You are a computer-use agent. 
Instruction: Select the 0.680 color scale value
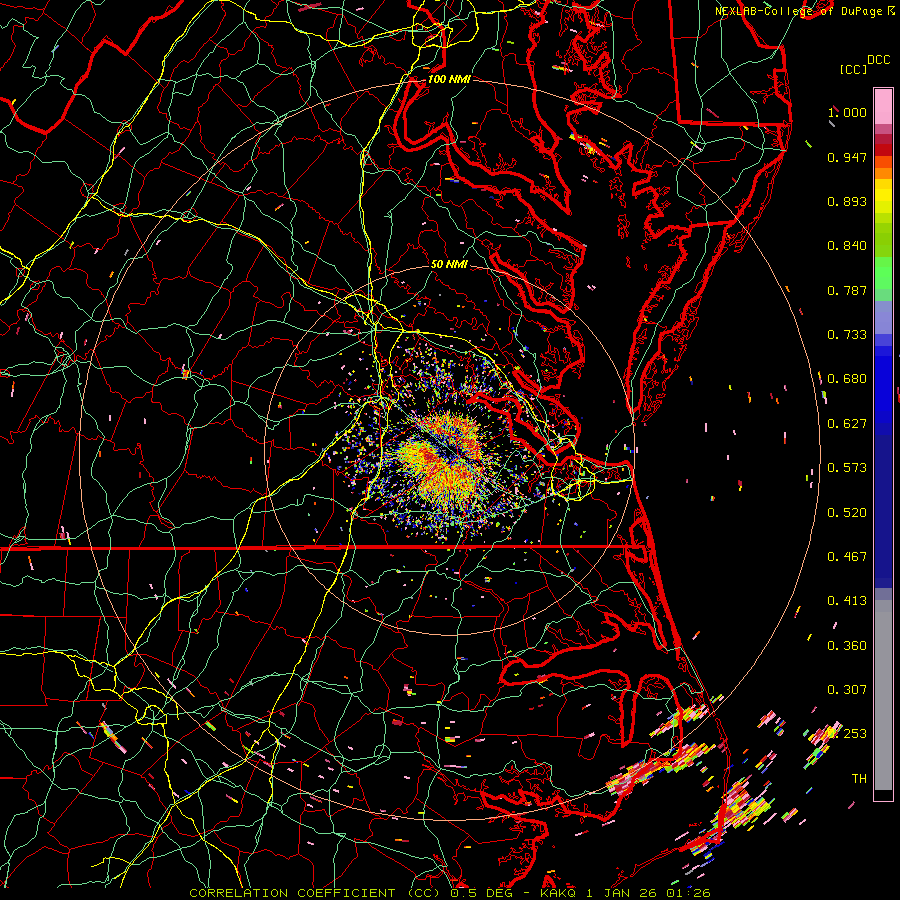[847, 379]
